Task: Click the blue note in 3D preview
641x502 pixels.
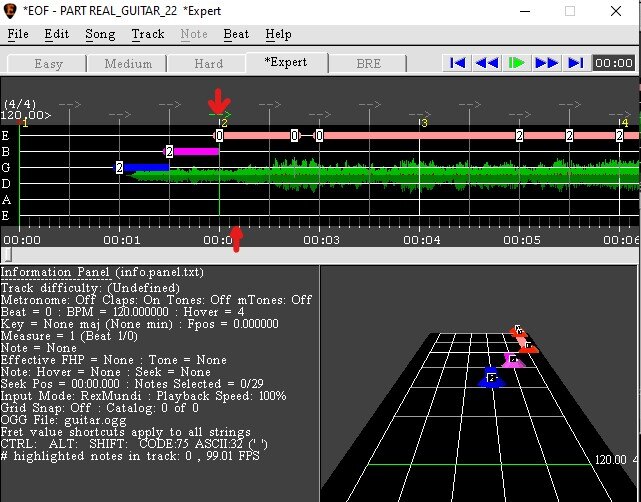Action: coord(492,378)
